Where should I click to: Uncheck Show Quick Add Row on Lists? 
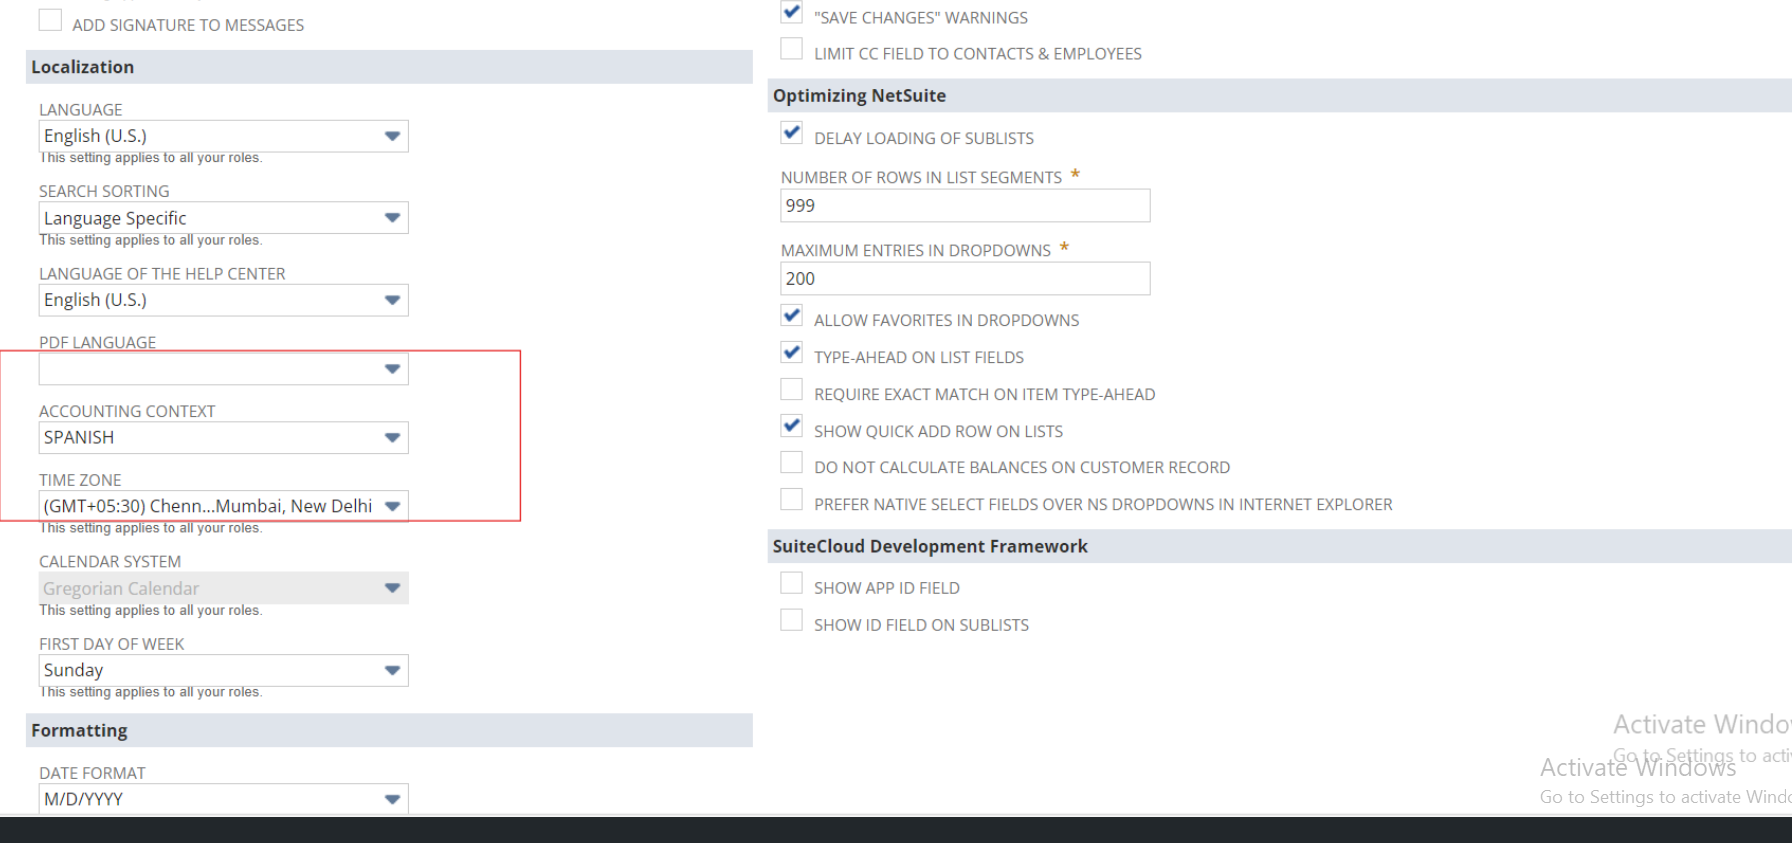click(x=791, y=427)
